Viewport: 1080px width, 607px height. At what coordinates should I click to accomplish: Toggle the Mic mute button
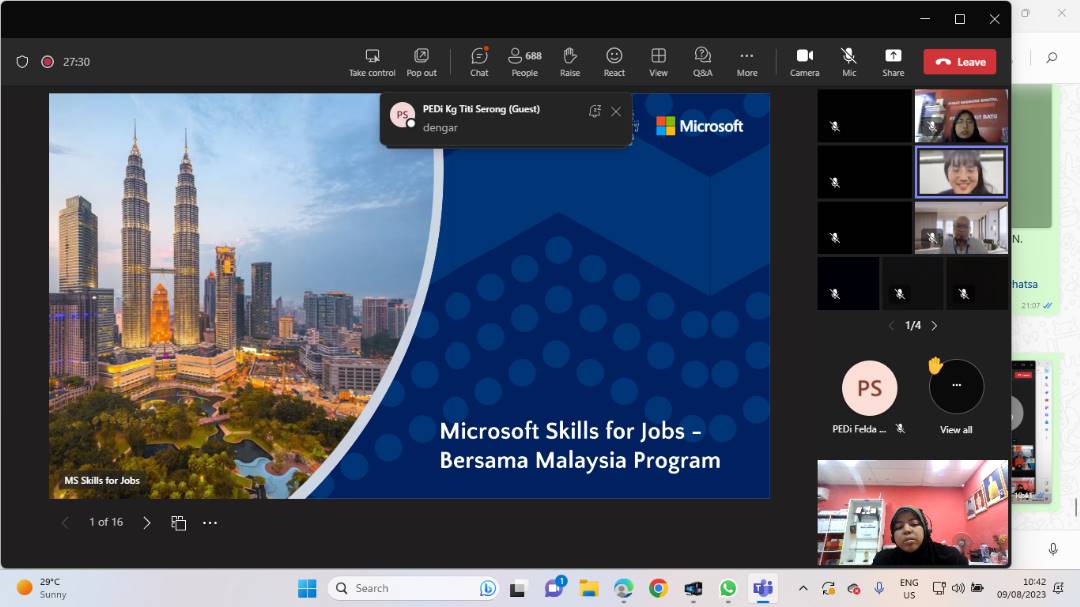(849, 62)
